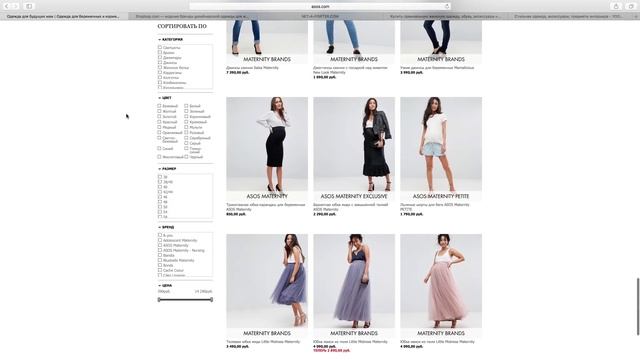Go forward using Safari's forward arrow
The height and width of the screenshot is (360, 640).
(x=16, y=6)
